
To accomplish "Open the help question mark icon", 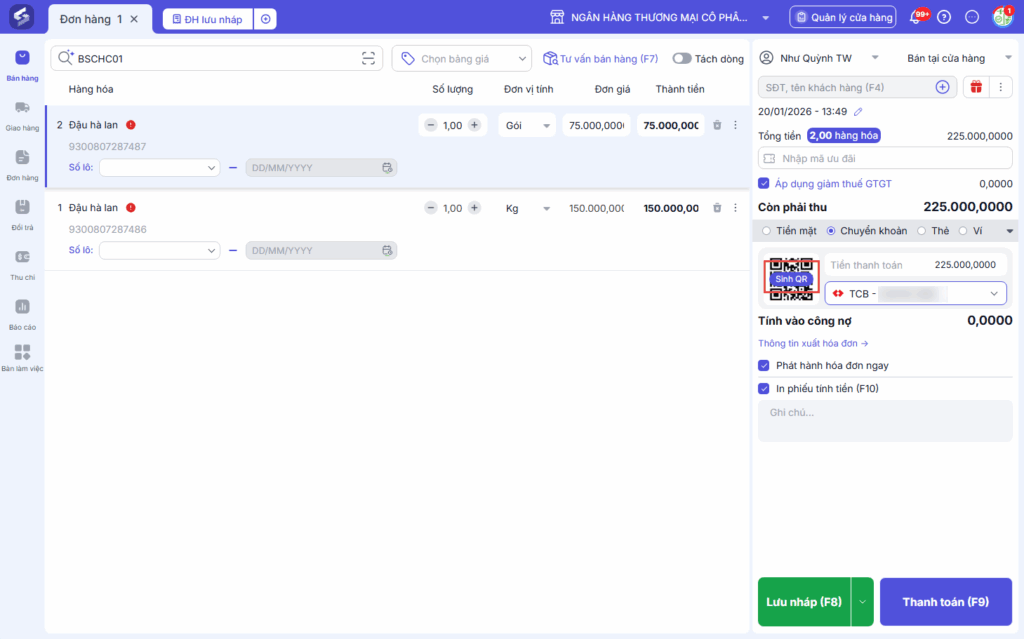I will (944, 18).
